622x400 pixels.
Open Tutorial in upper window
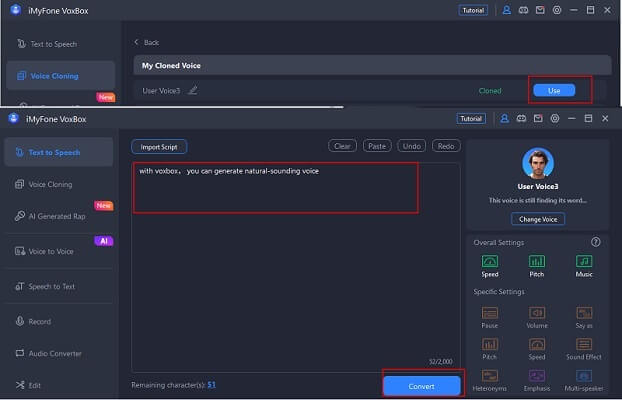[473, 10]
